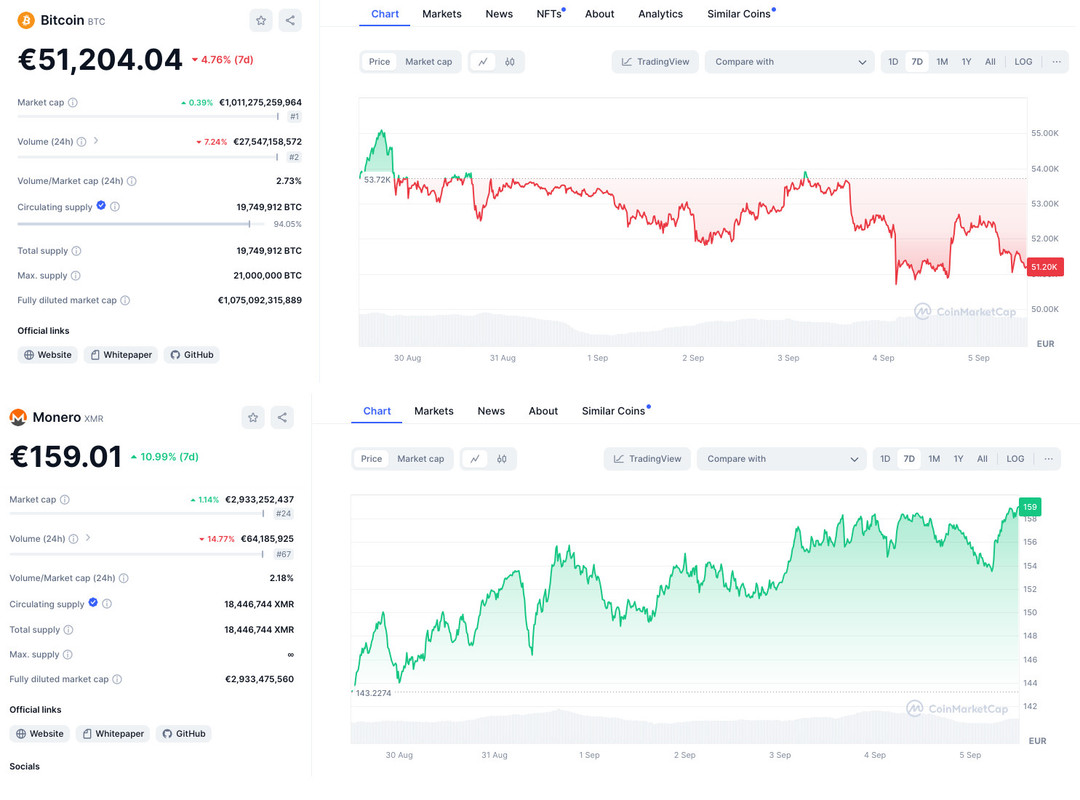Select candlestick view on Monero chart
This screenshot has height=800, width=1080.
[502, 459]
